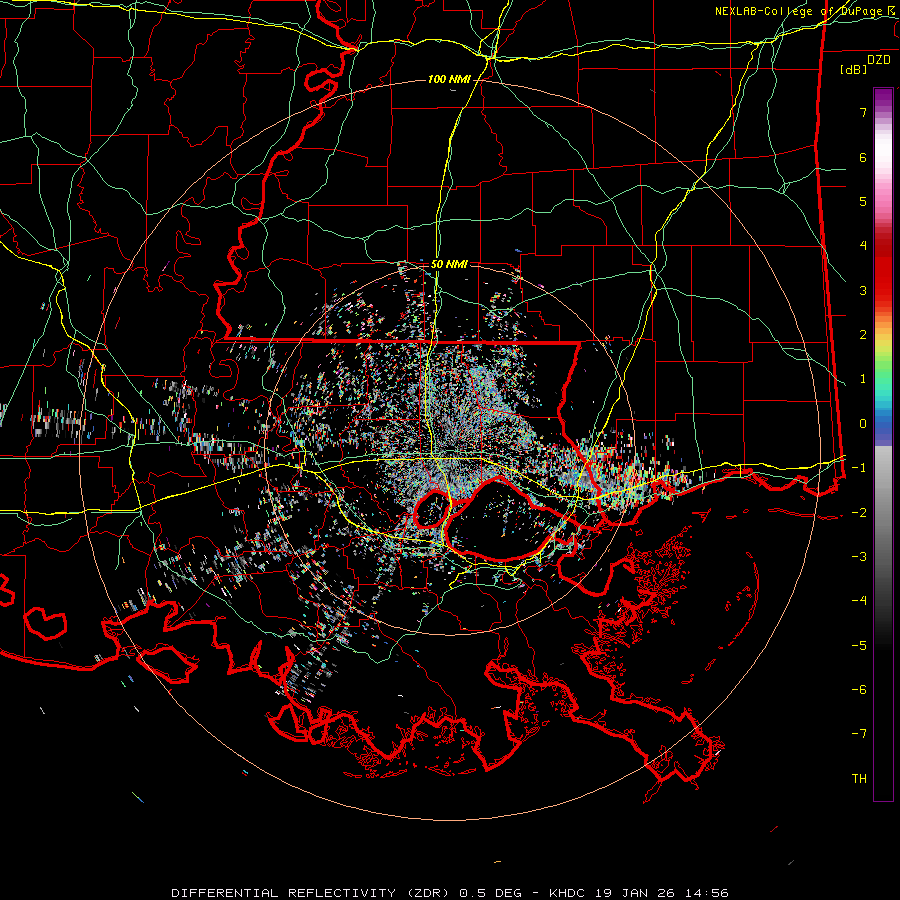Screen dimensions: 900x900
Task: Click the "TH" label below the scale
Action: [859, 779]
